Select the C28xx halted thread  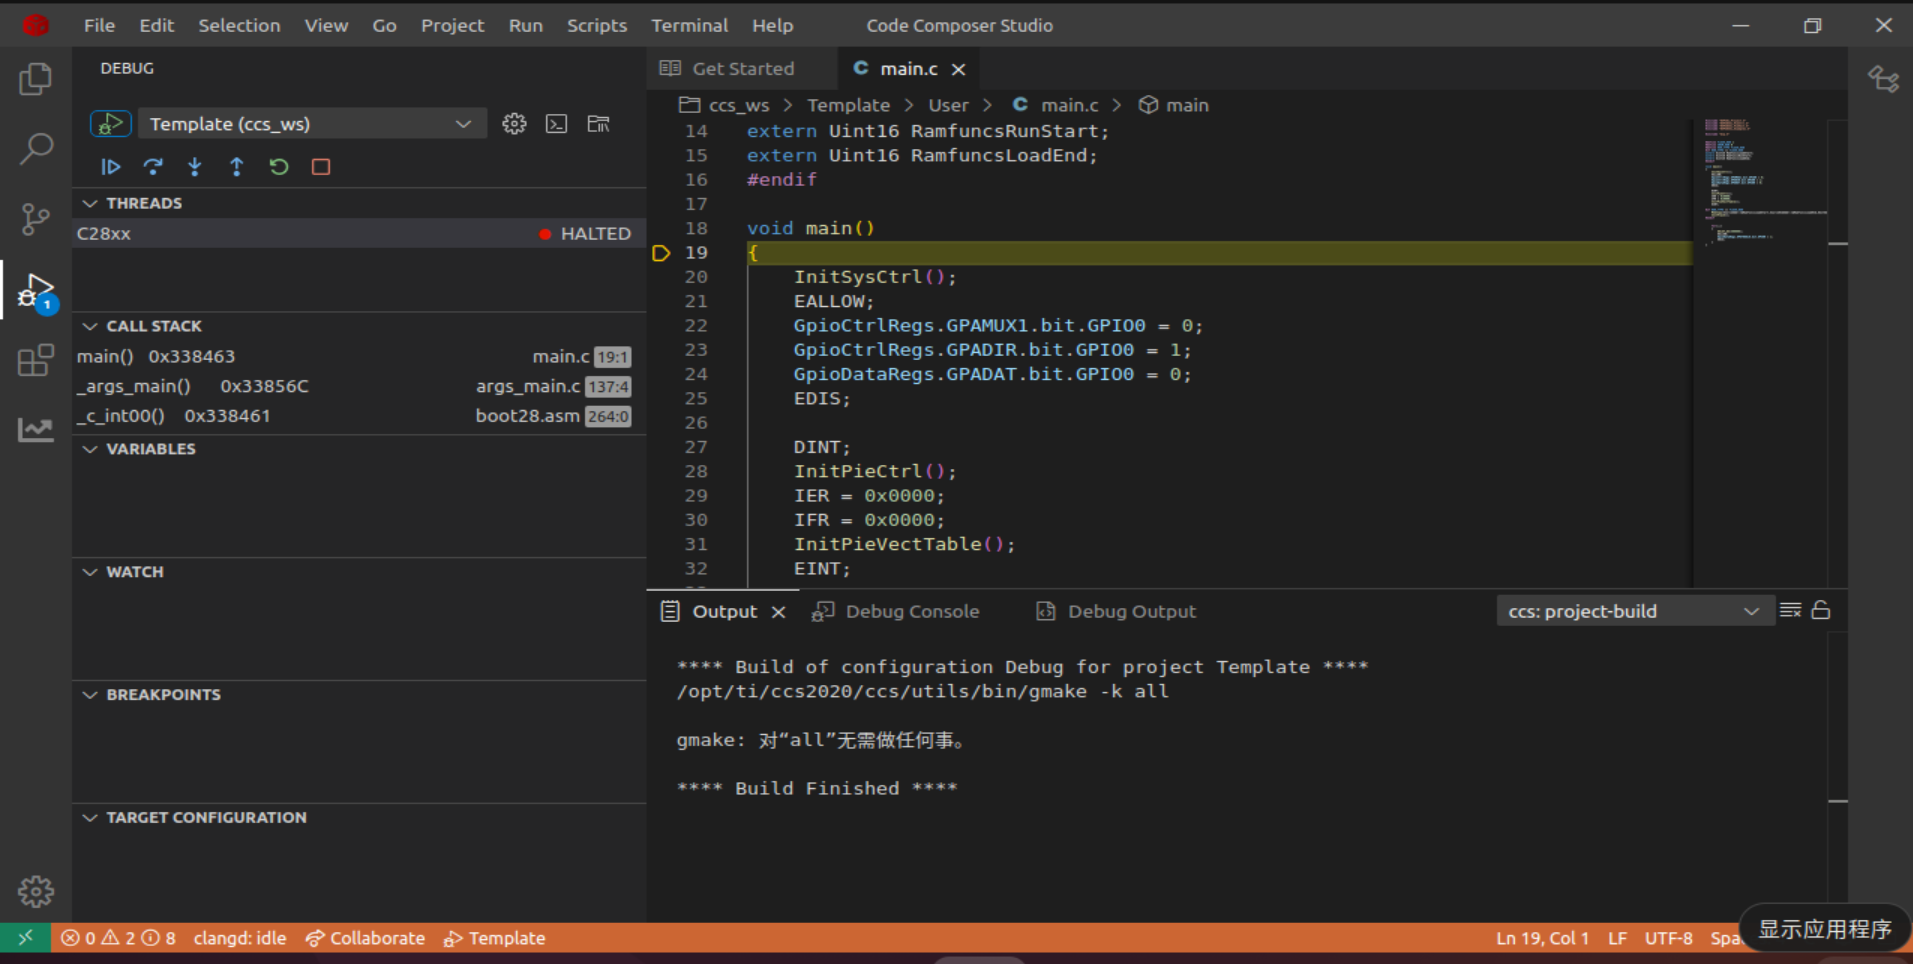(x=359, y=233)
